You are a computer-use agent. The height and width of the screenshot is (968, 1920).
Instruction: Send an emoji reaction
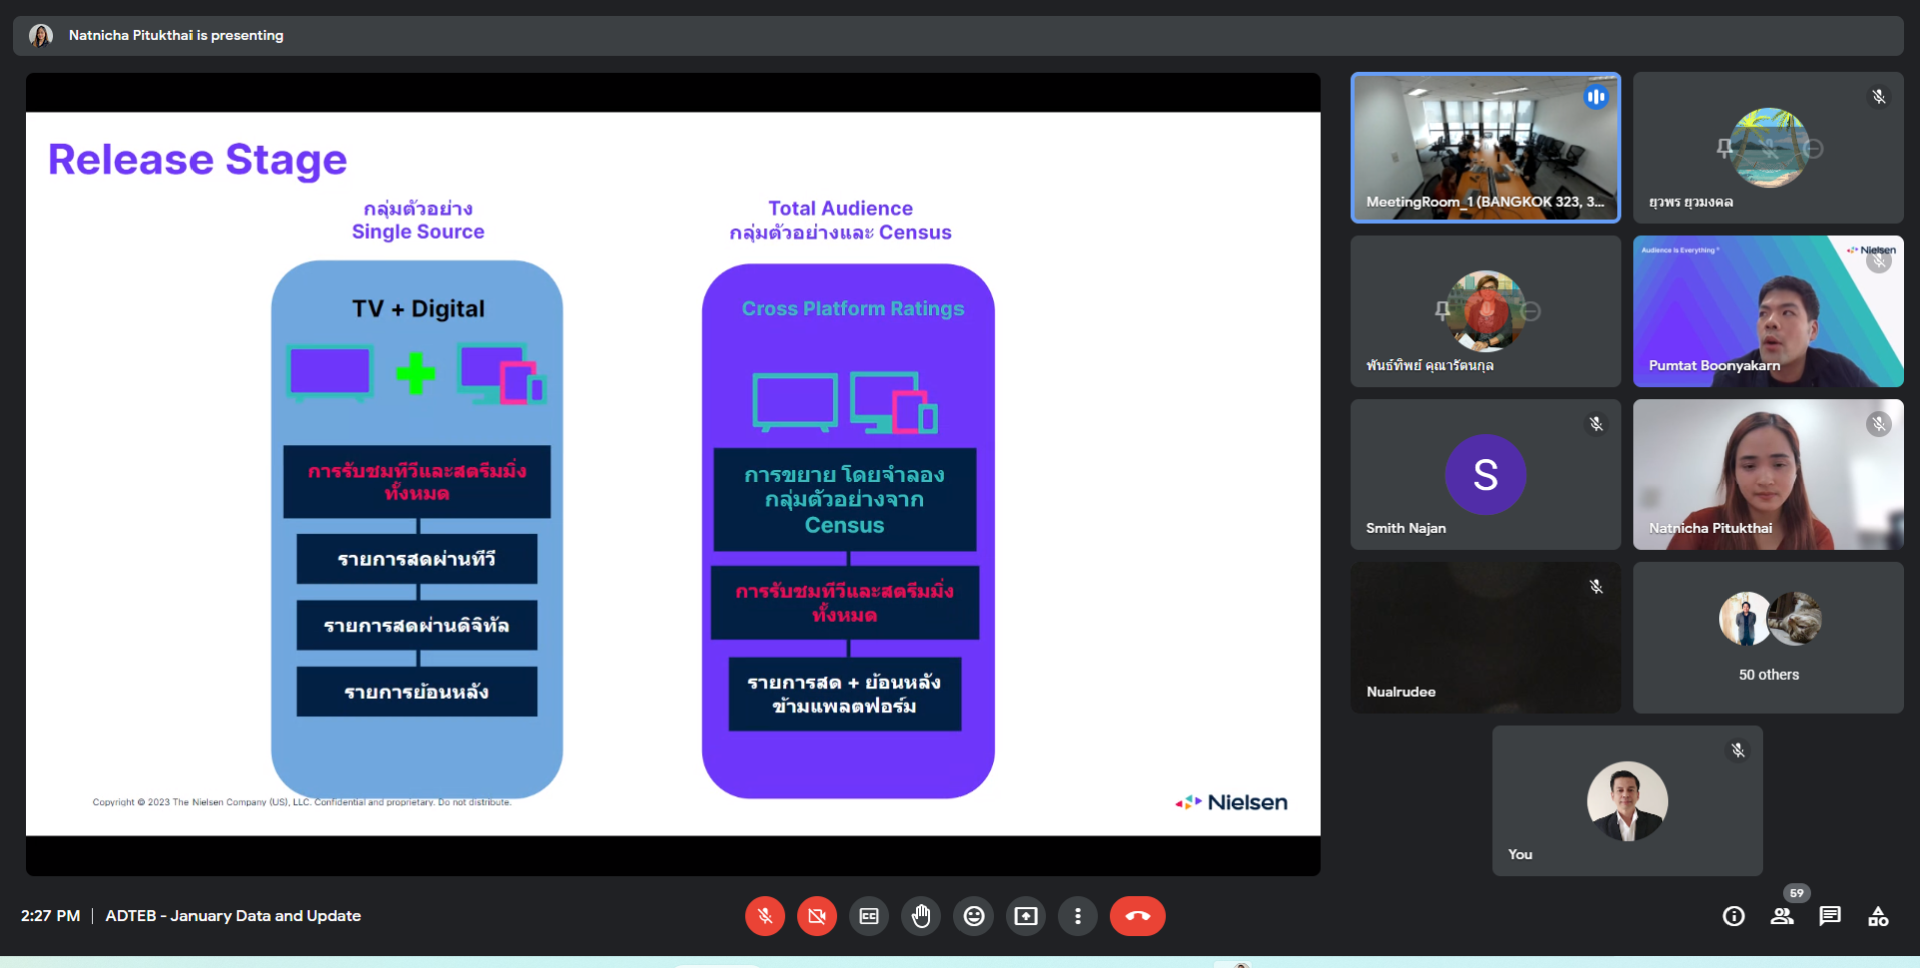pos(973,915)
